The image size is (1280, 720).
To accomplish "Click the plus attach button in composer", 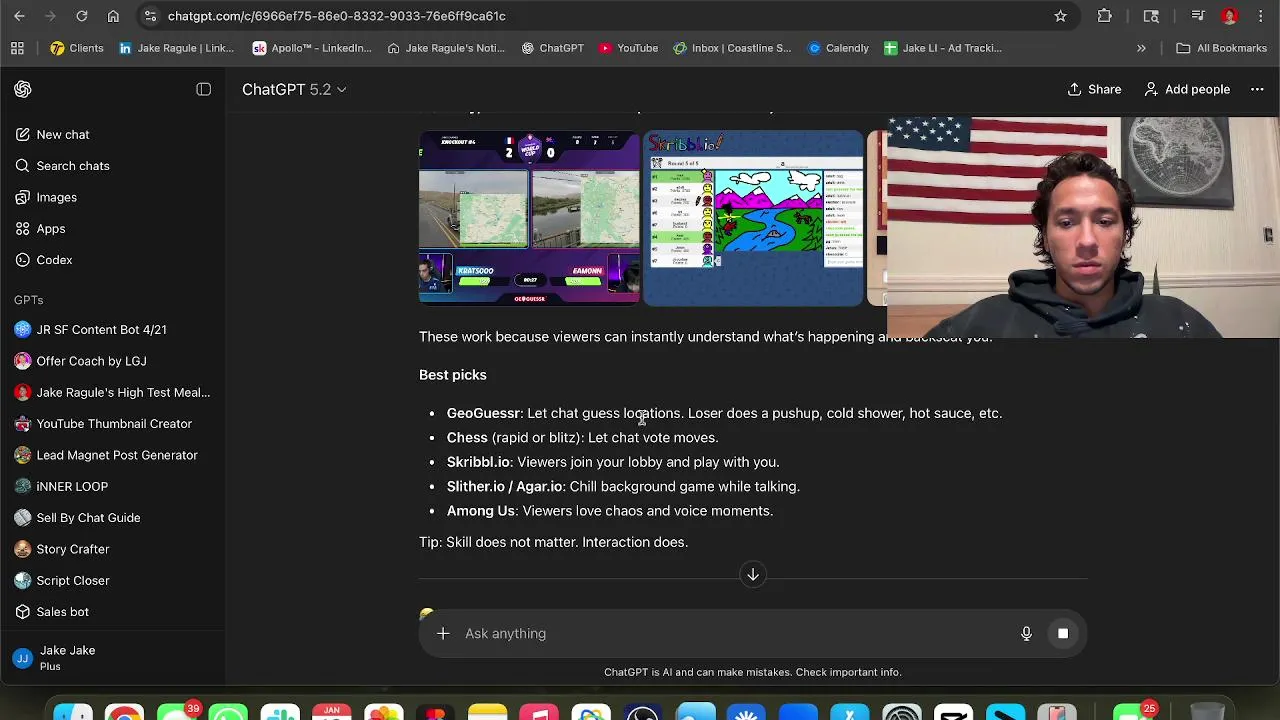I will pyautogui.click(x=443, y=633).
